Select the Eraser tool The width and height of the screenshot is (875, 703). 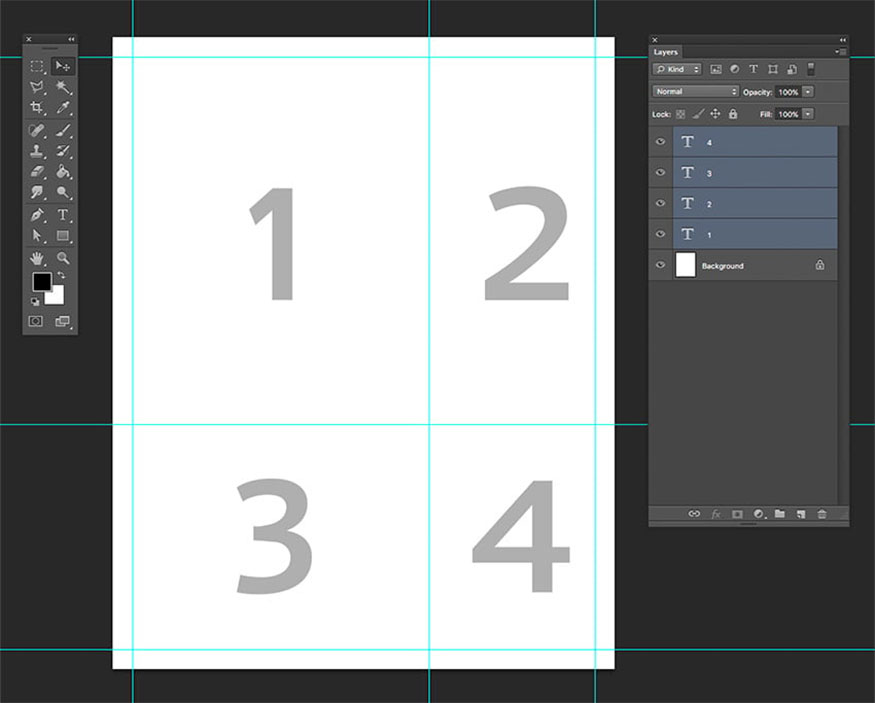[37, 171]
